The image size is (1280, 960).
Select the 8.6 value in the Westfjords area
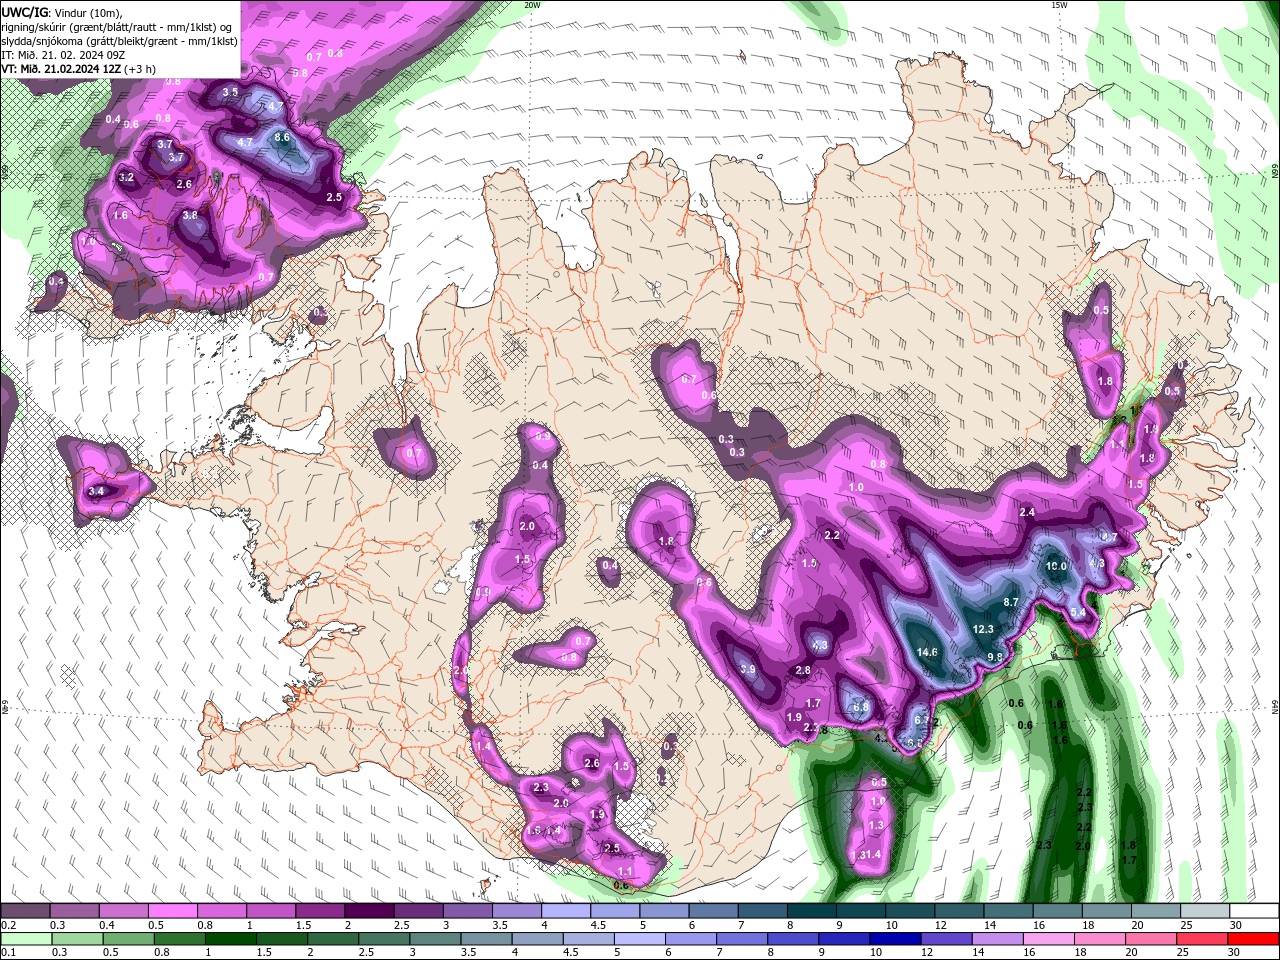282,137
